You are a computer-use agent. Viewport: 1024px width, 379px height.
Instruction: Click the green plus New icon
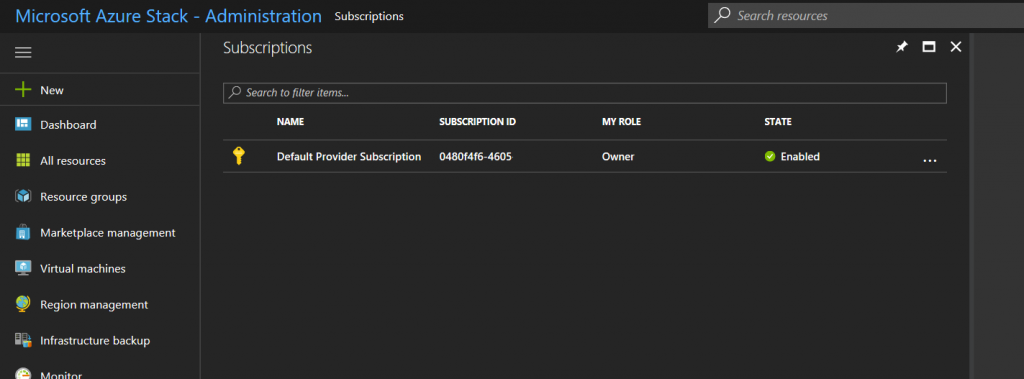[24, 90]
